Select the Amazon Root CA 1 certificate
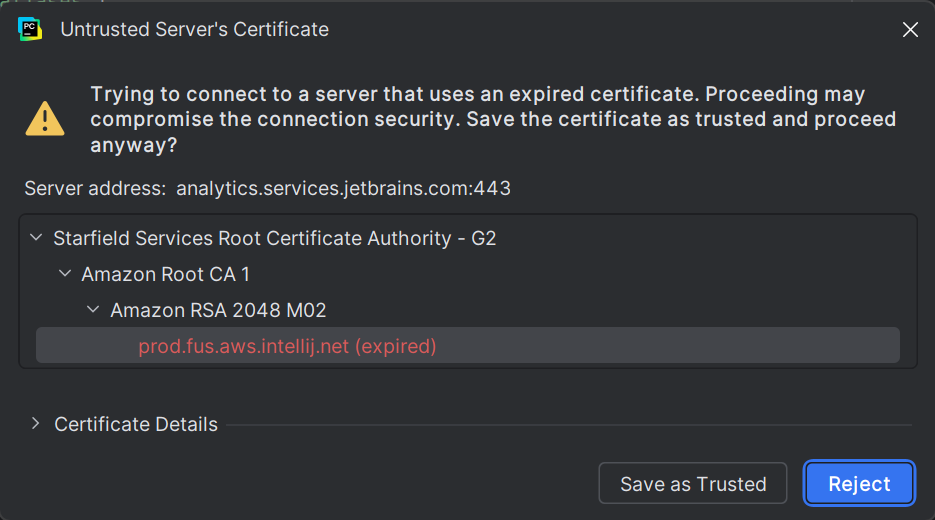This screenshot has width=935, height=520. point(166,274)
